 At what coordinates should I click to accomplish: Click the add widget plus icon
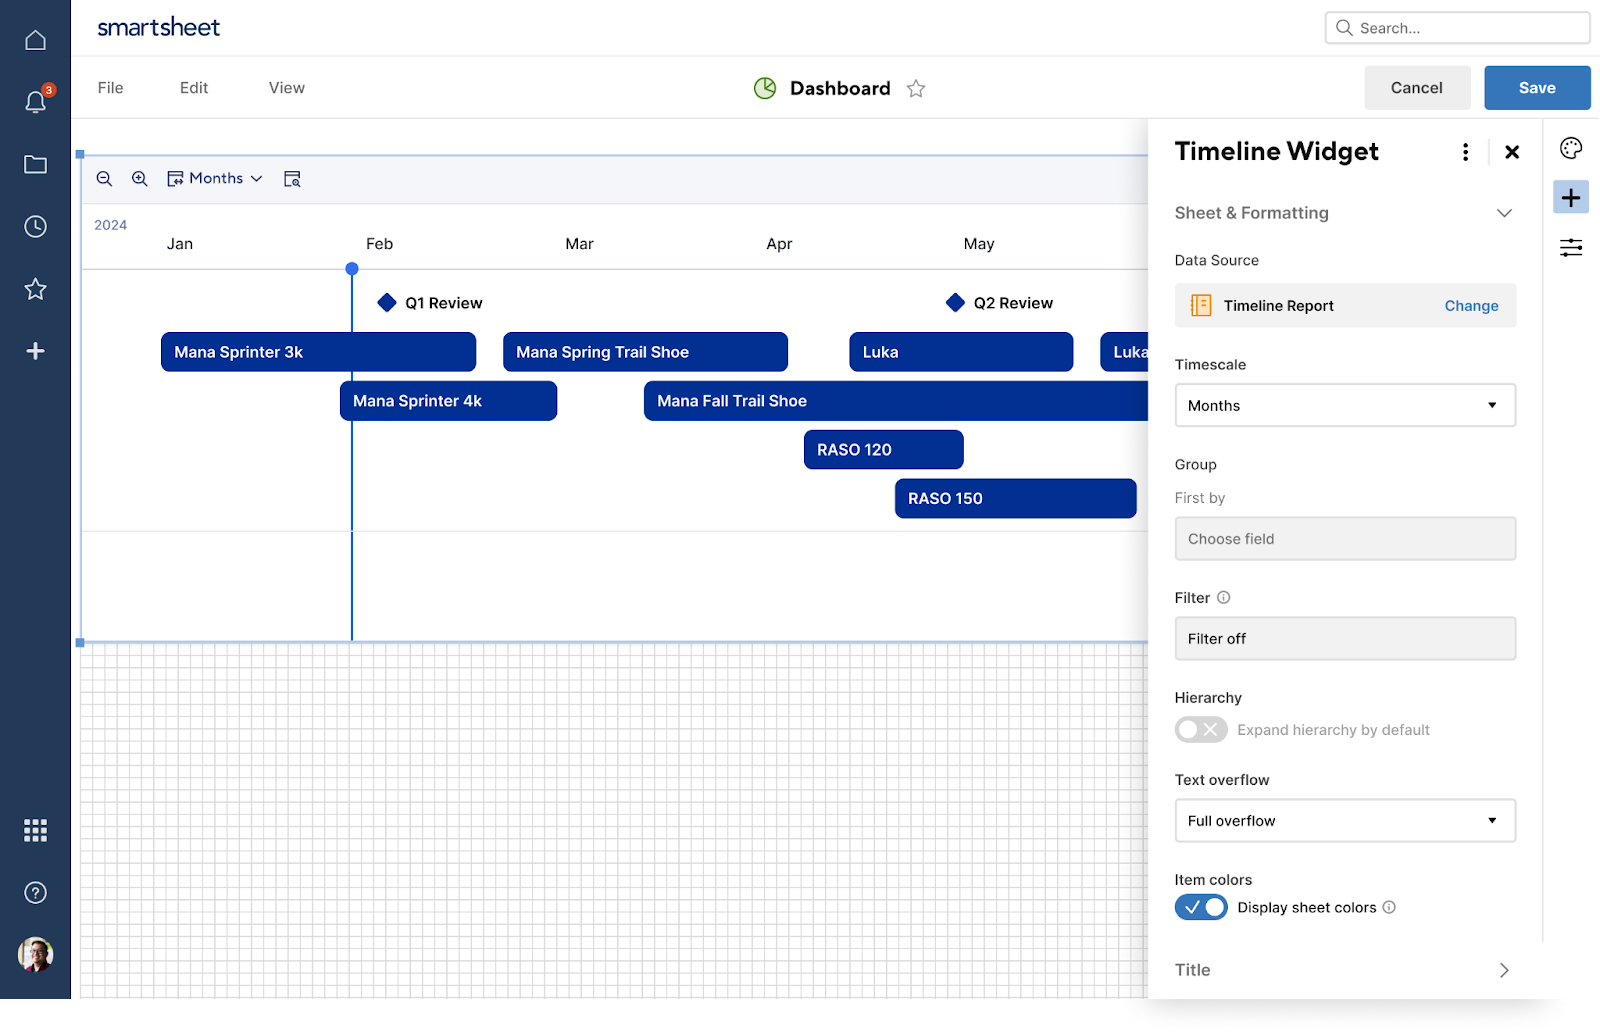(x=1571, y=197)
